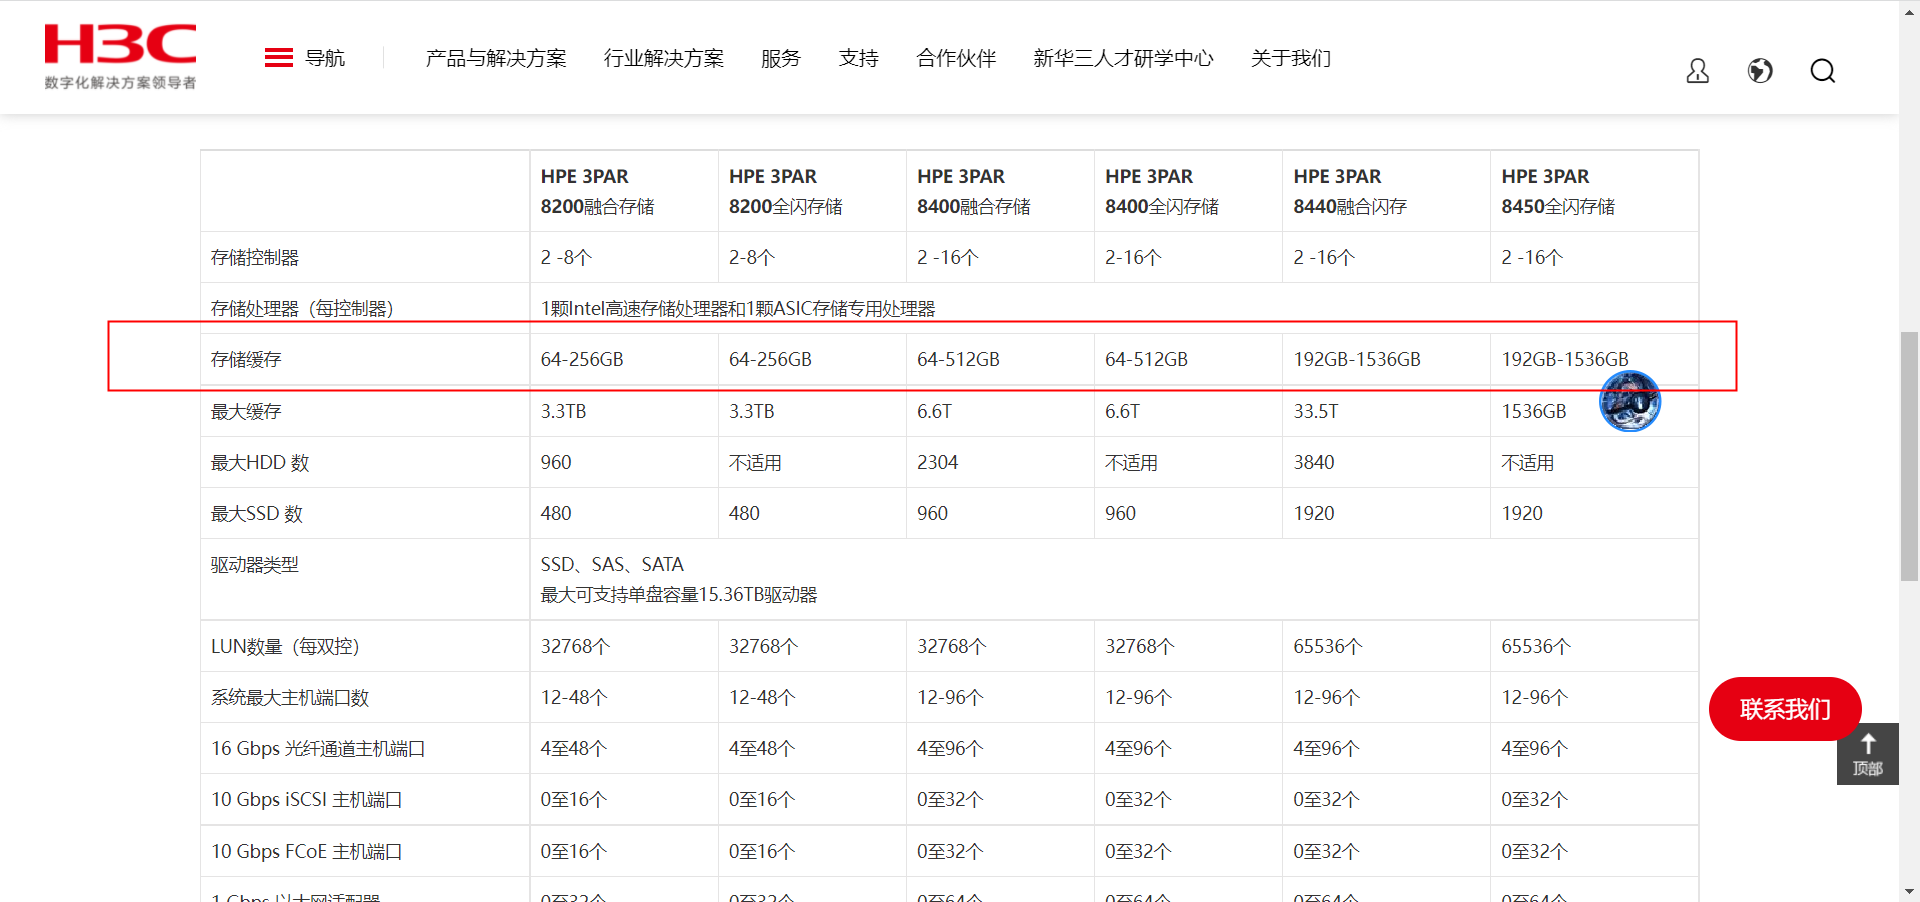Open 合作伙伴 menu

point(957,58)
